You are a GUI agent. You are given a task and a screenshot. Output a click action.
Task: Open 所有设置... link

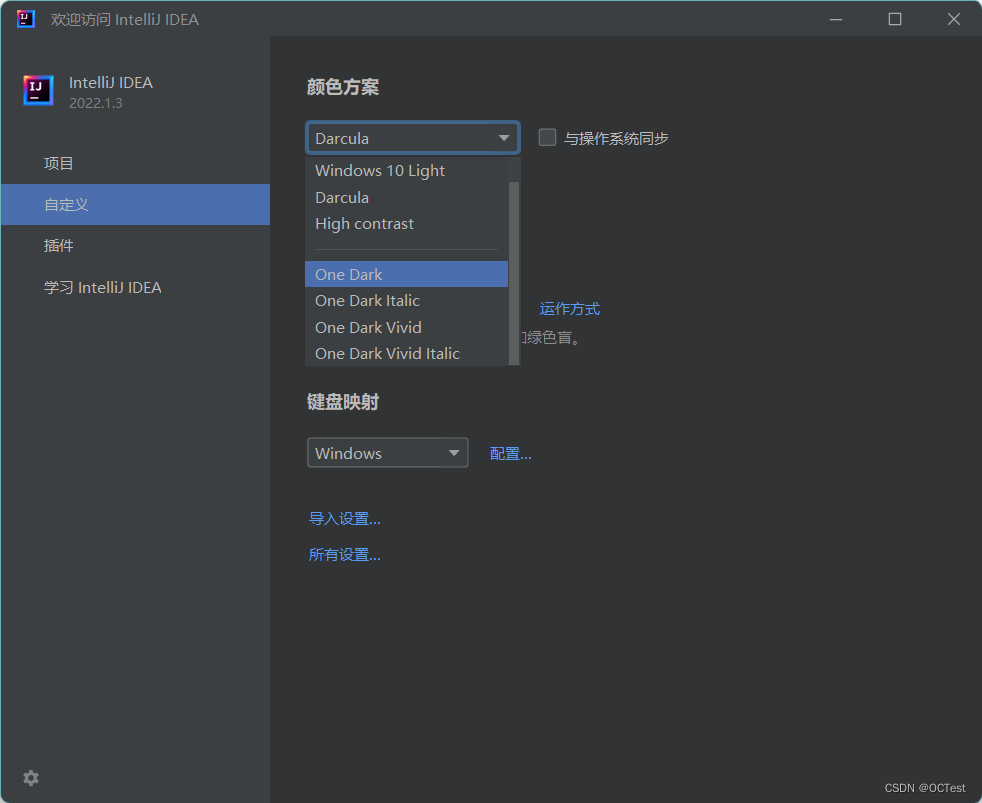click(x=344, y=554)
